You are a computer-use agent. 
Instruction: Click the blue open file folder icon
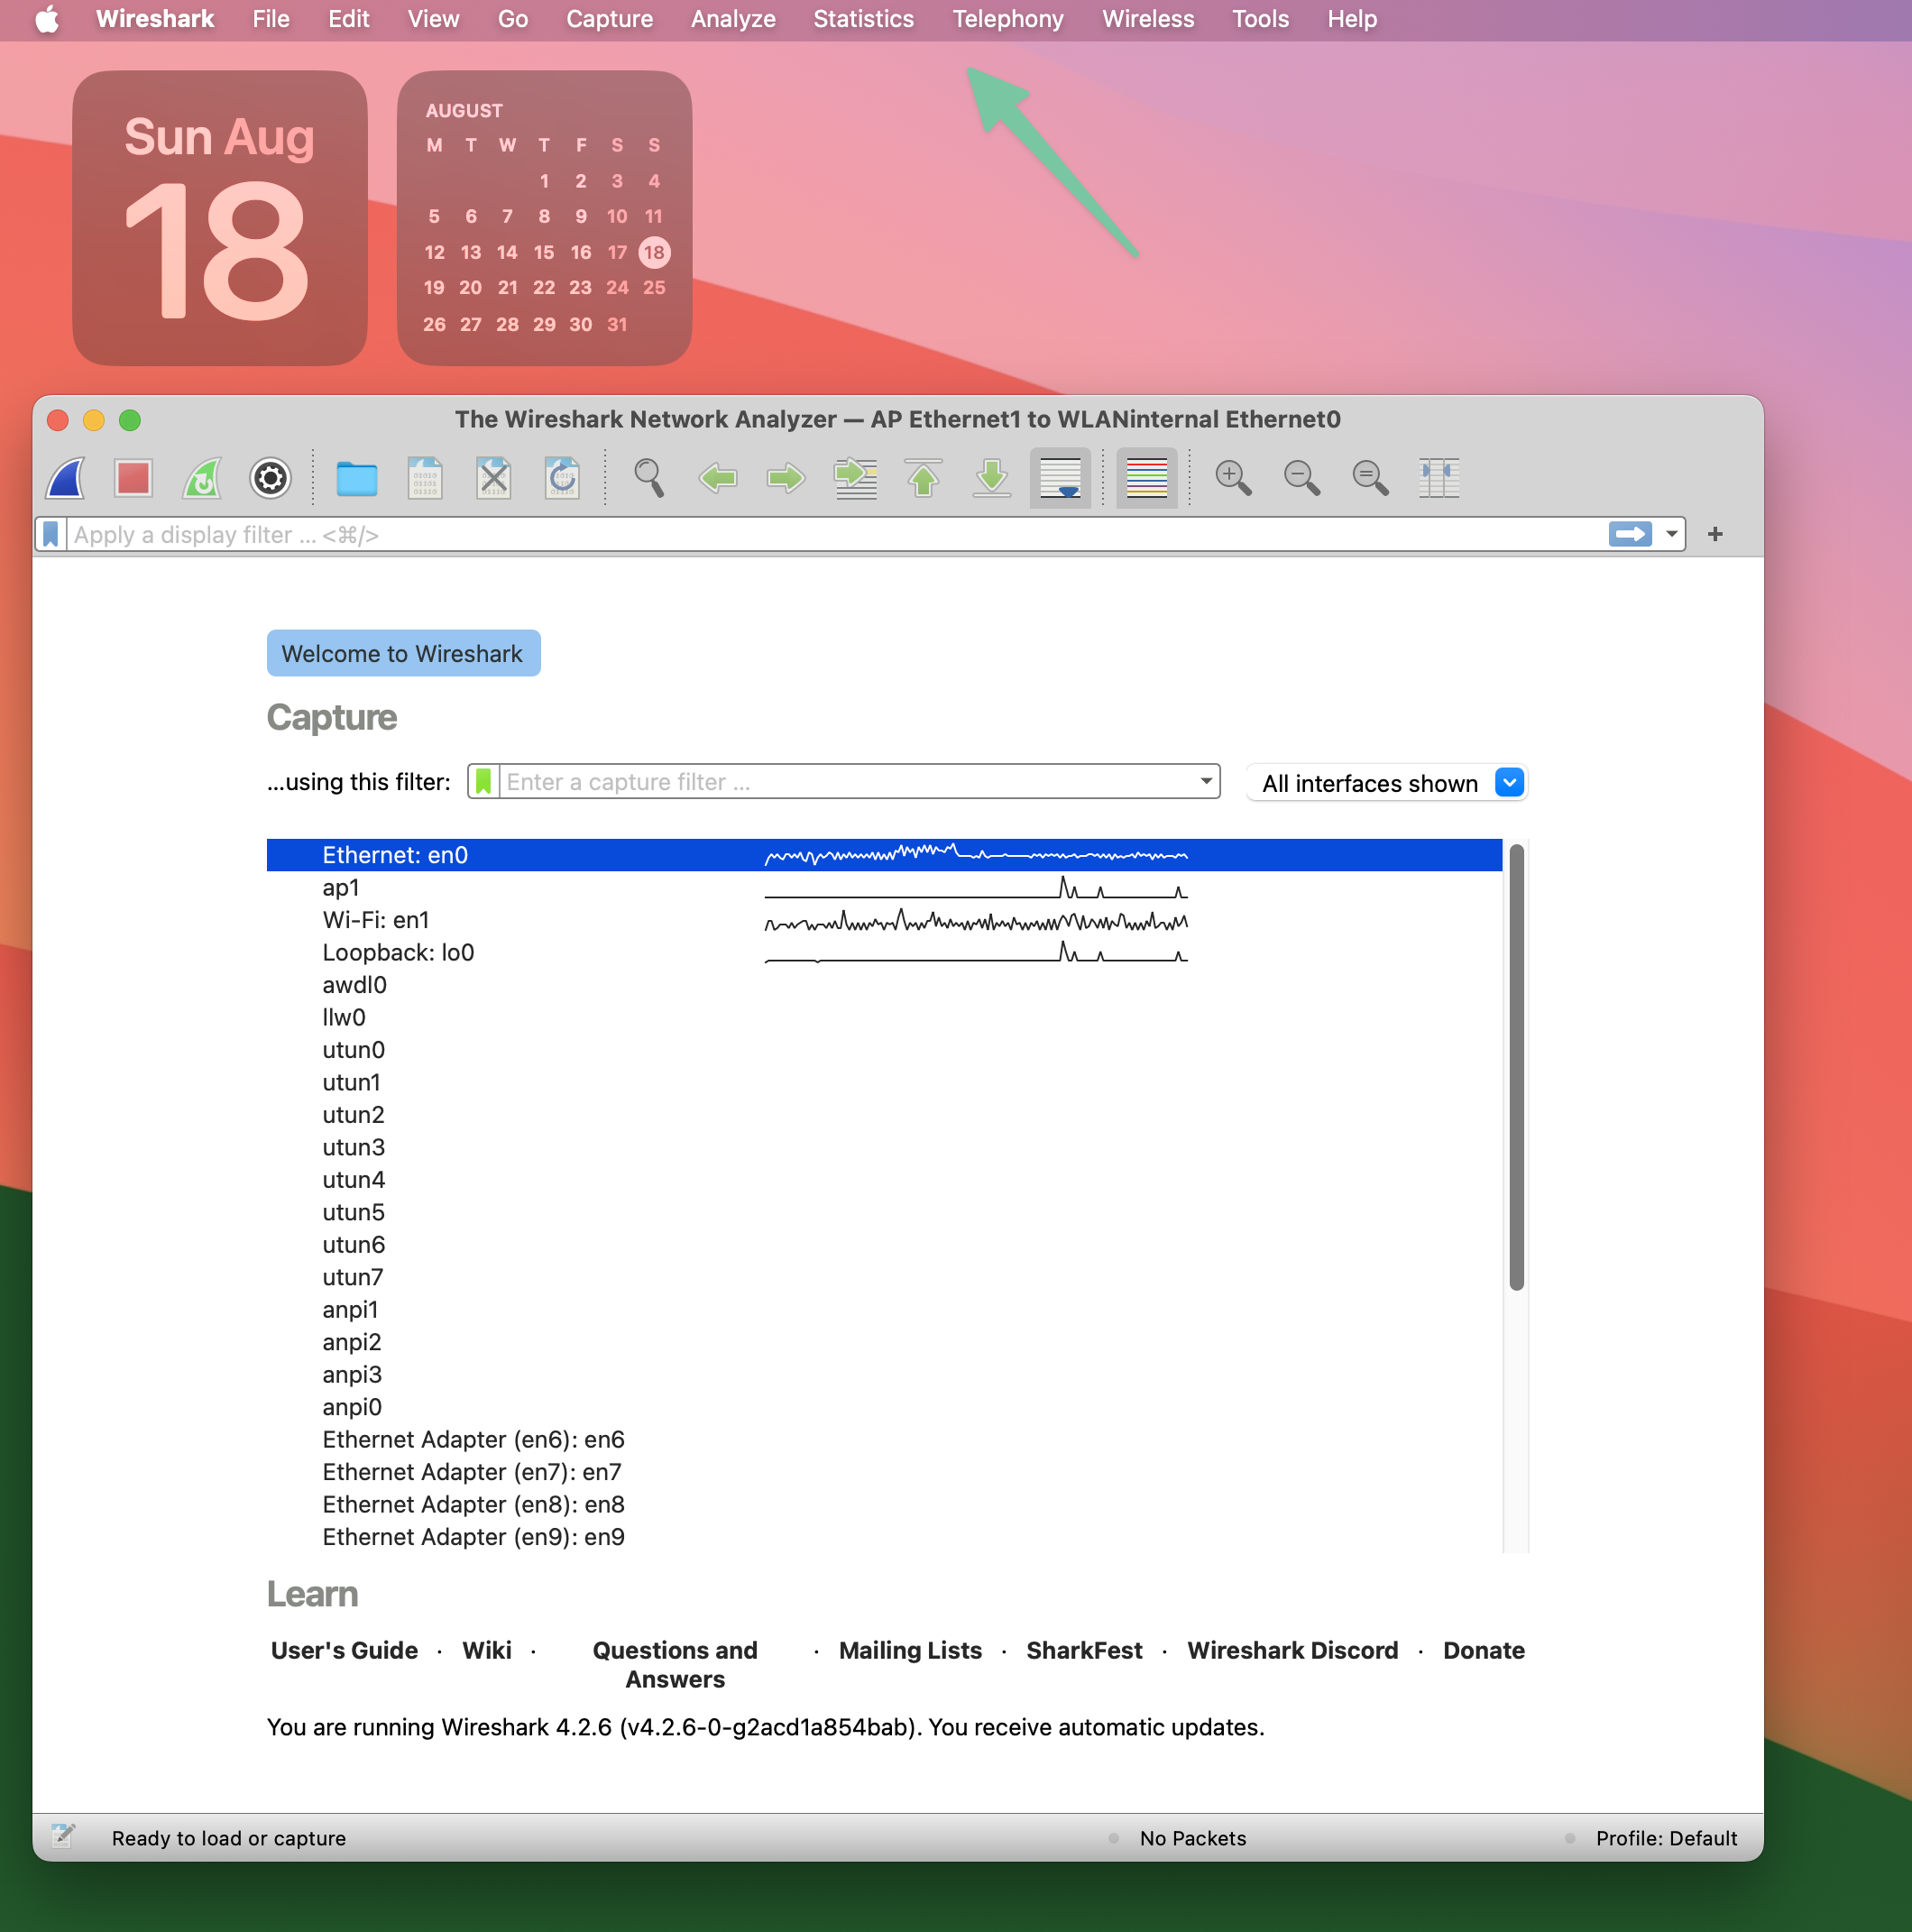356,478
